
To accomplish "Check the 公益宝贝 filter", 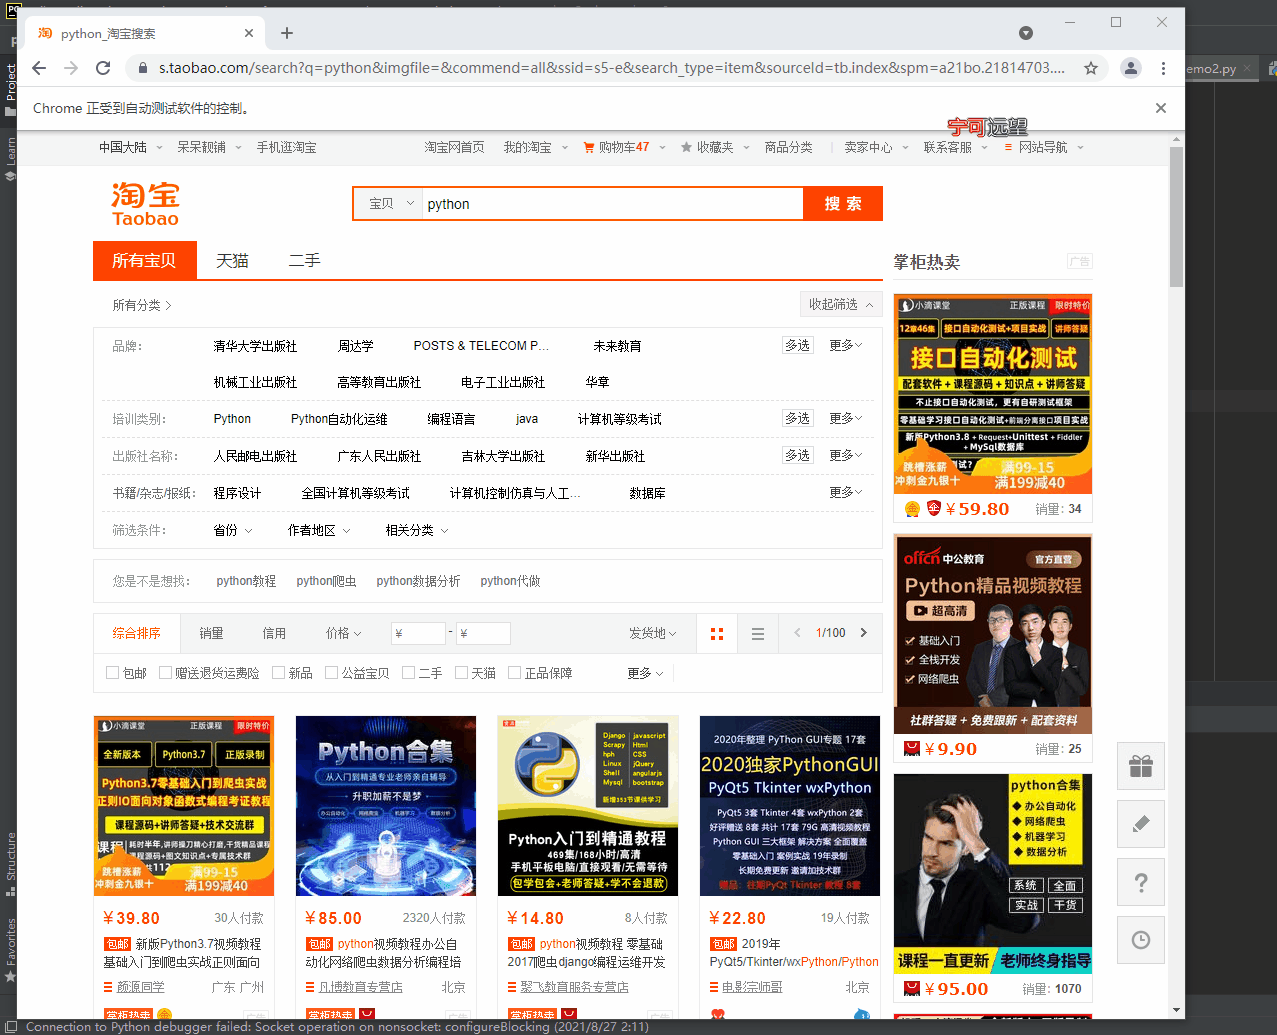I will 331,673.
